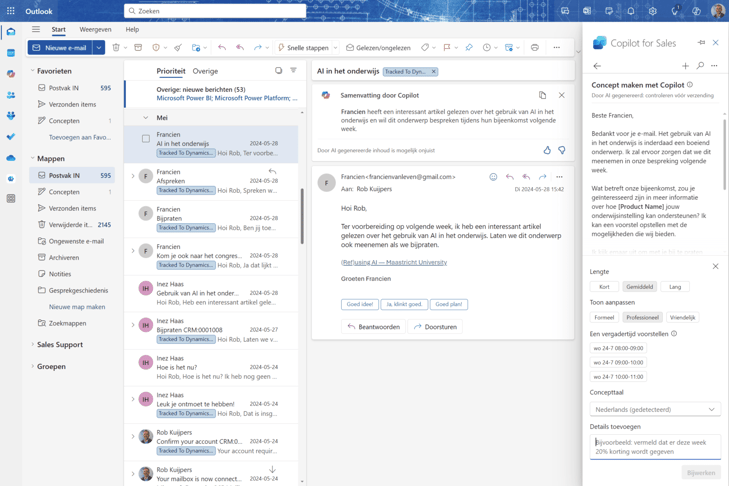Open People in the left app rail
Screen dimensions: 729x486
(11, 95)
